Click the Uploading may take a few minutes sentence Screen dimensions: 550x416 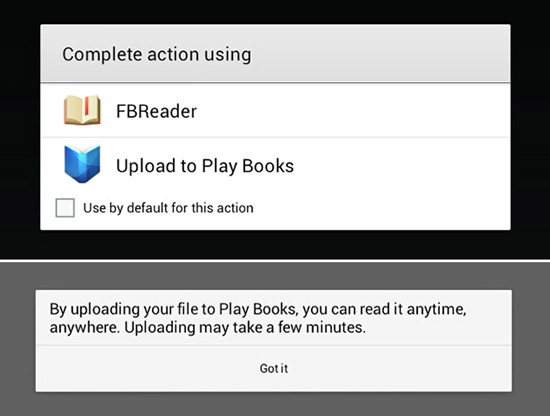click(245, 328)
